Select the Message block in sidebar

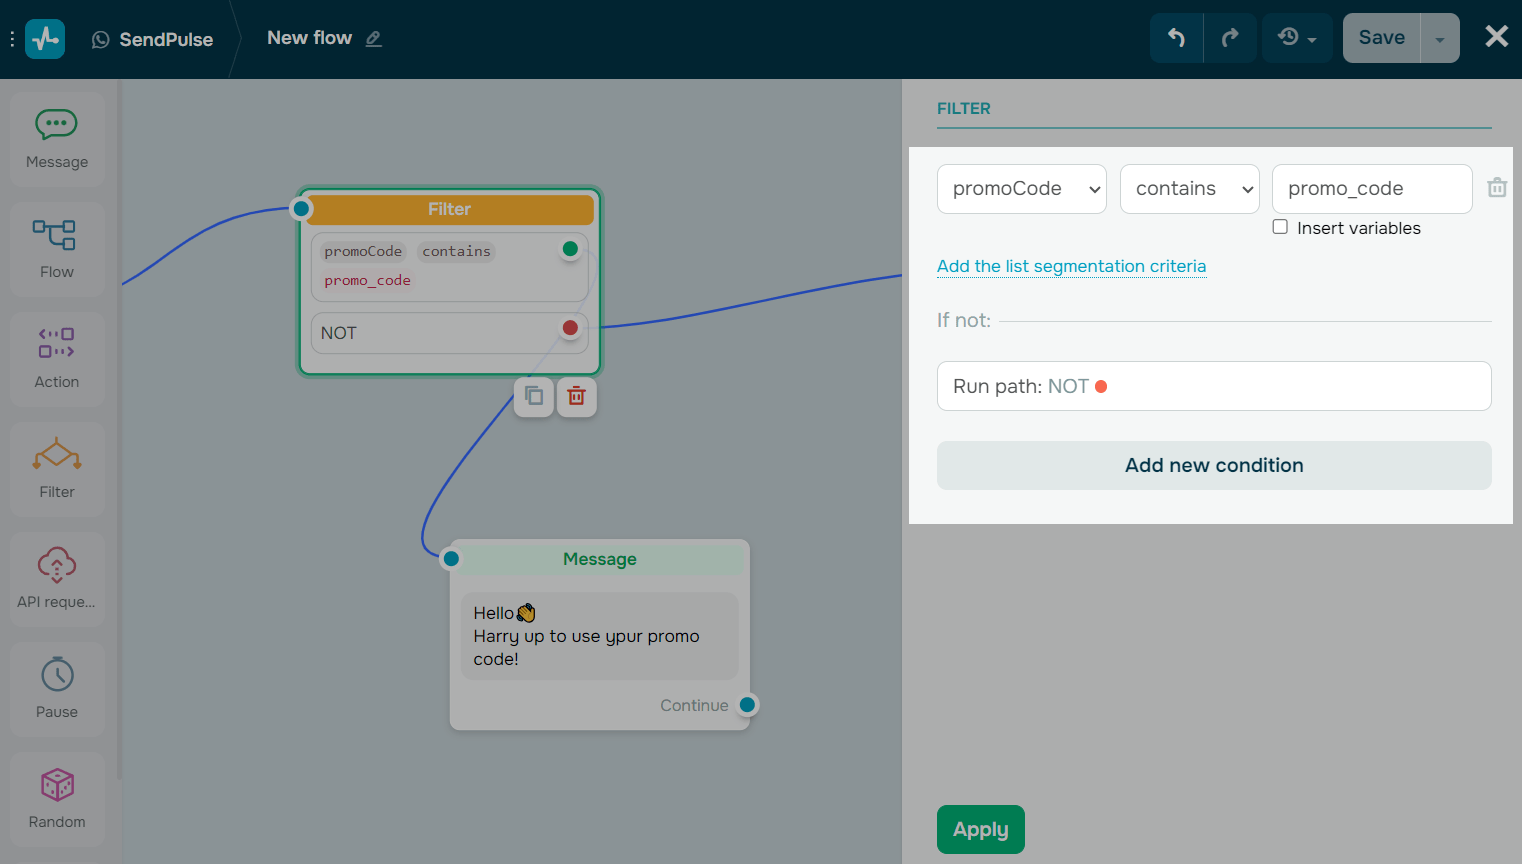pos(57,138)
